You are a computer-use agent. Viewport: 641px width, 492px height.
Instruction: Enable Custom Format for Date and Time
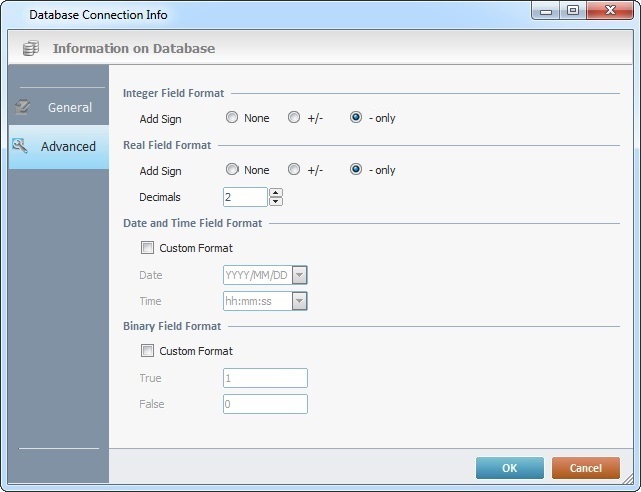[x=147, y=248]
